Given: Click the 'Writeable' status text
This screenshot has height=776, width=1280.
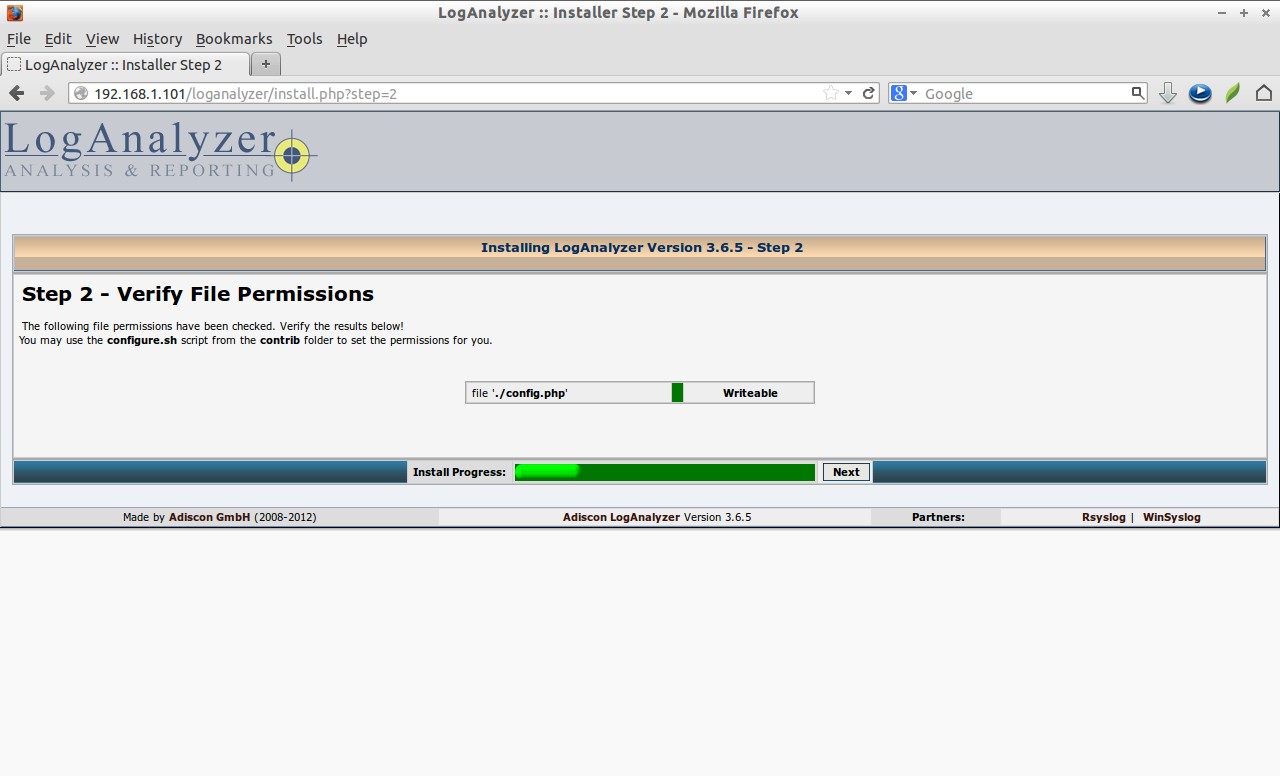Looking at the screenshot, I should [x=750, y=393].
